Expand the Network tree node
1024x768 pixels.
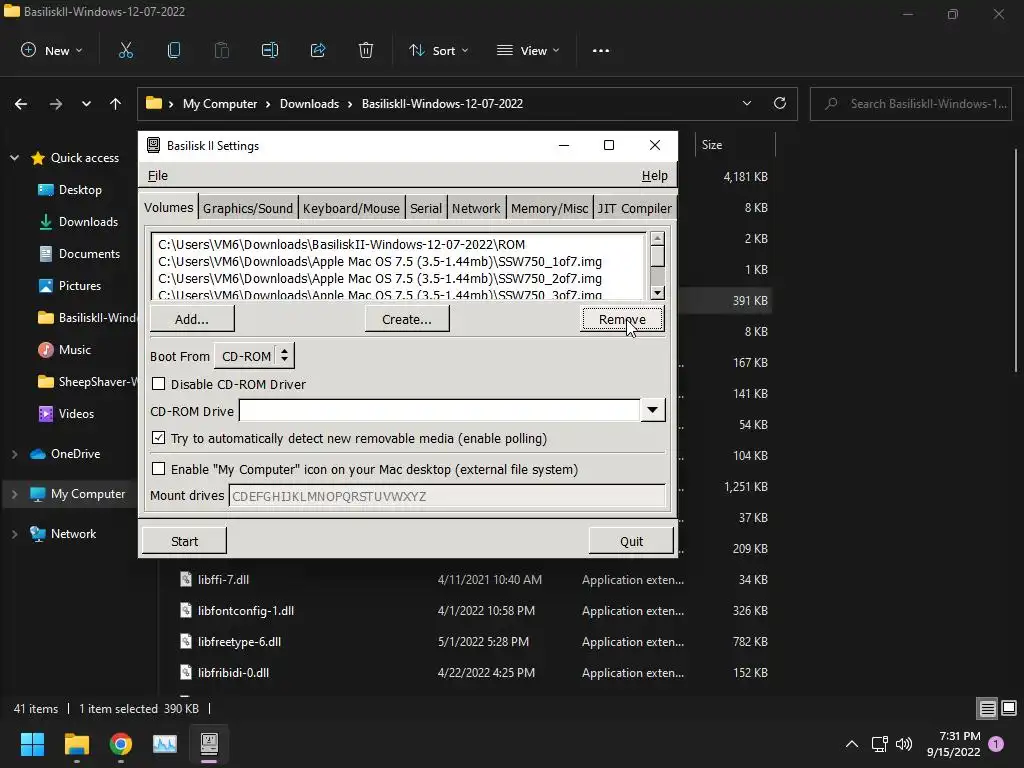[x=14, y=534]
